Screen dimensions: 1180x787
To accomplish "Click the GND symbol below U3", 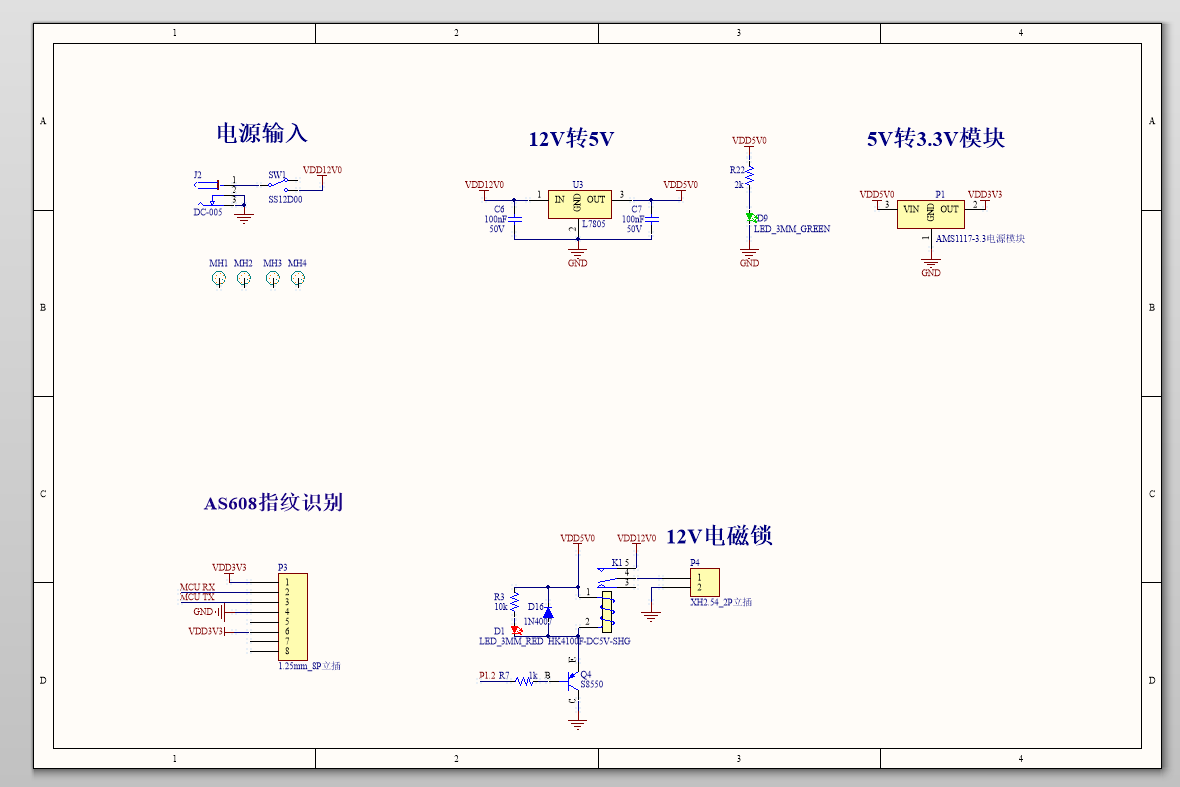I will 576,252.
